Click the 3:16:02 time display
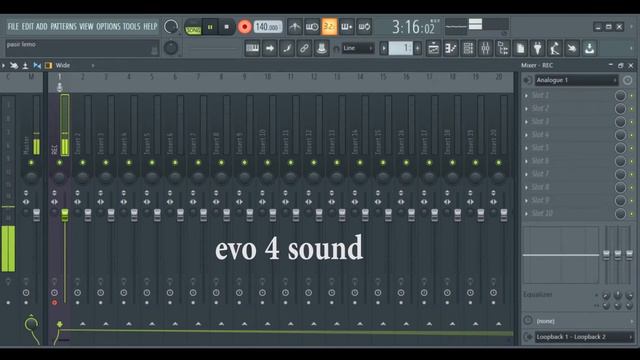 tap(414, 27)
